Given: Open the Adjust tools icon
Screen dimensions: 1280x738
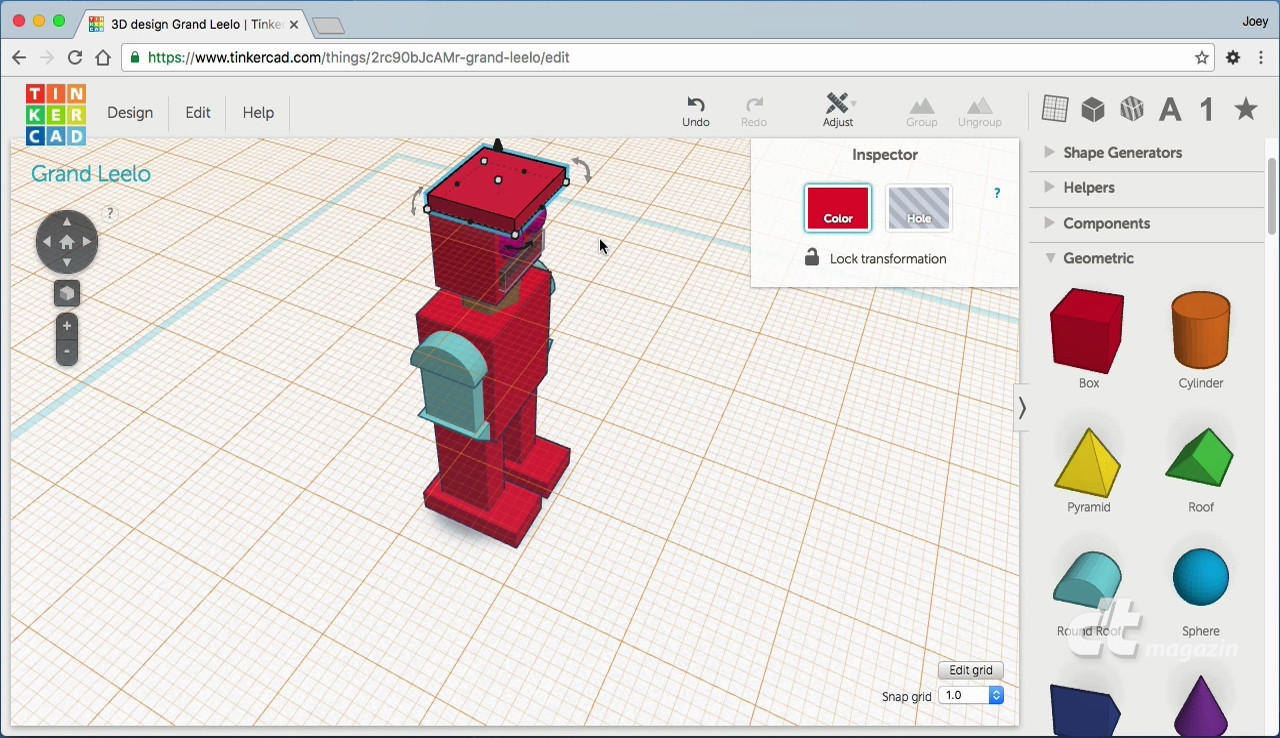Looking at the screenshot, I should point(837,104).
